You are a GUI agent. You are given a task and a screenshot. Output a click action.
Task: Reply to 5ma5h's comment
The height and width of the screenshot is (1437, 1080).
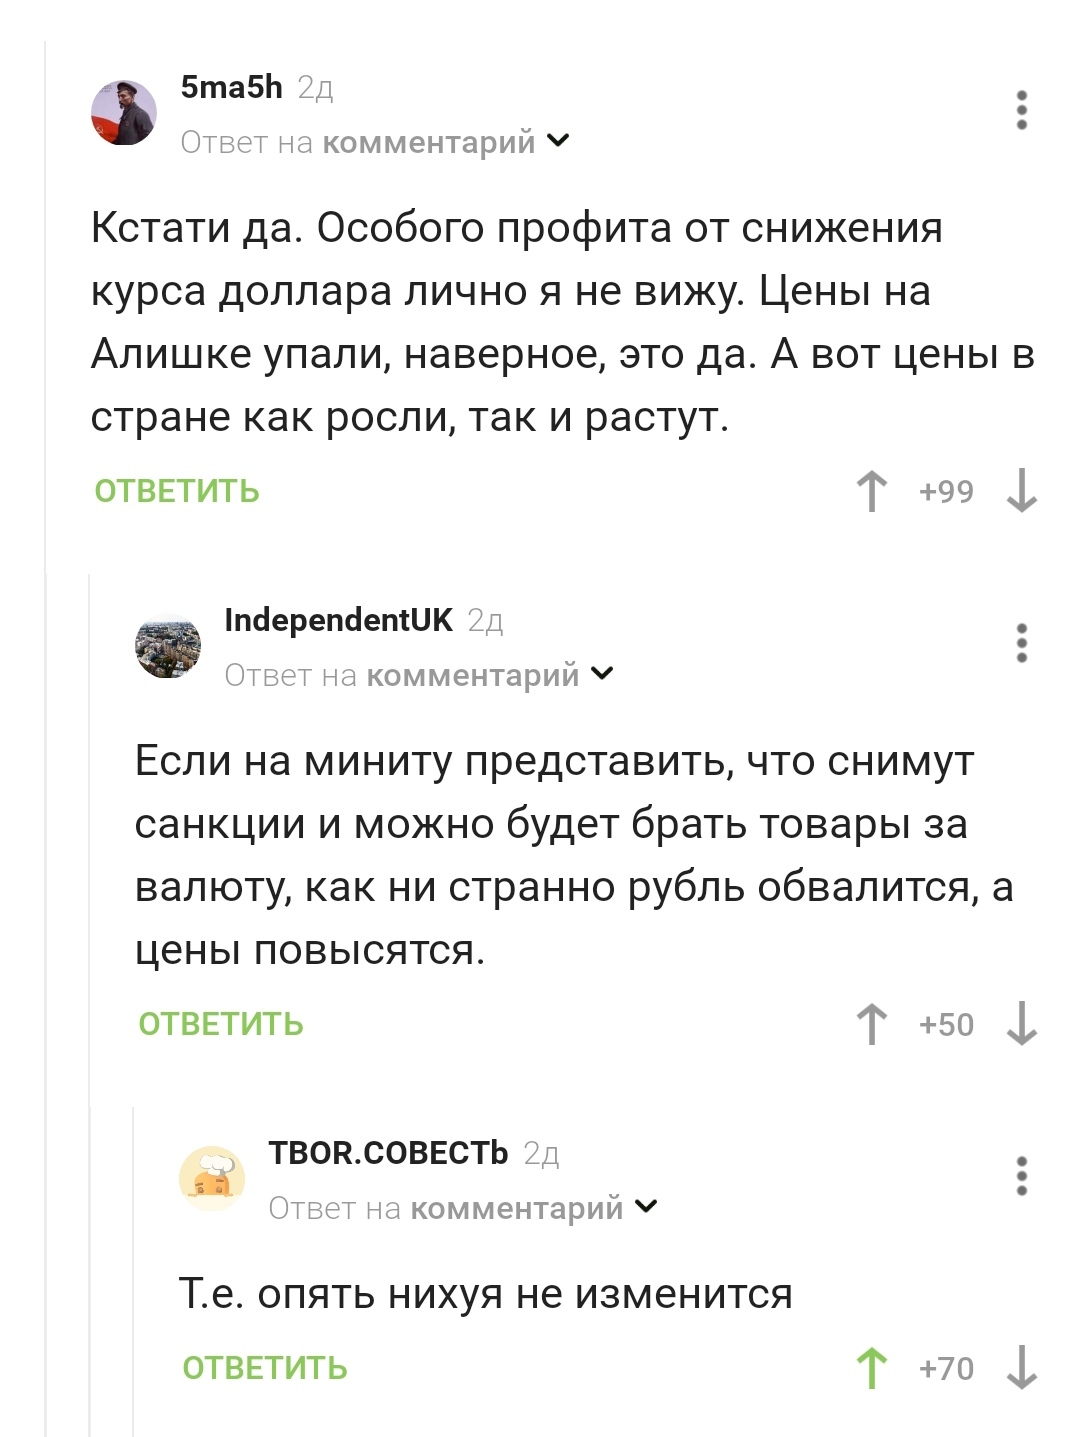[177, 491]
